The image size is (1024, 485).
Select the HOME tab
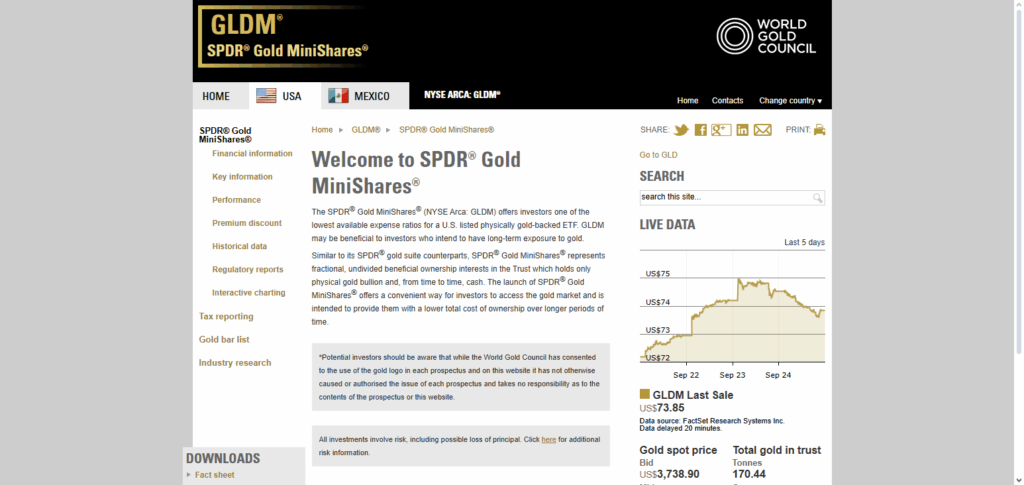click(x=221, y=96)
